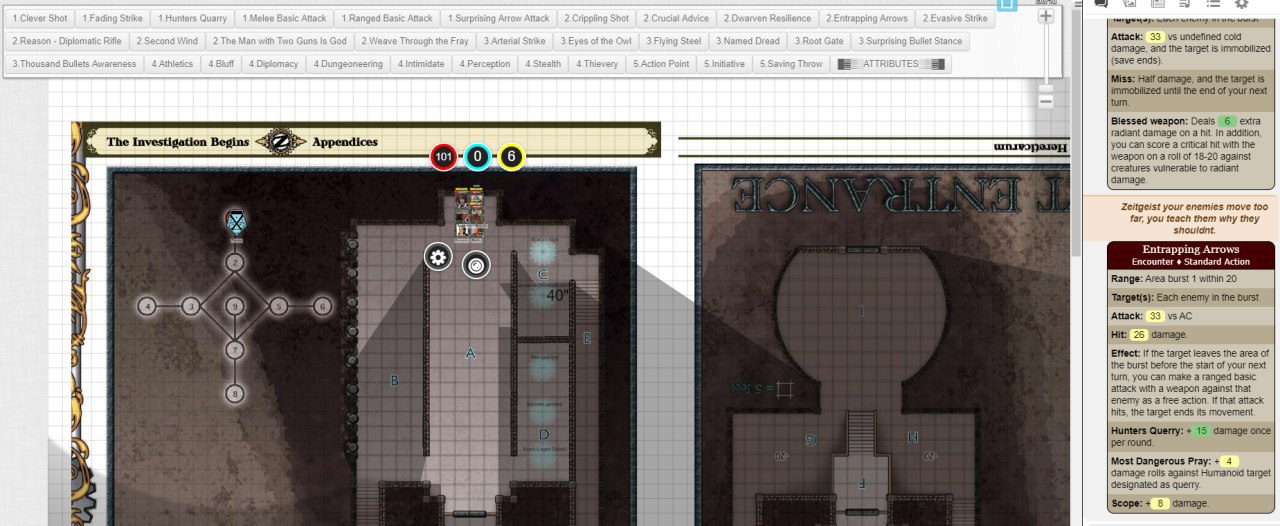Zoom in with the plus button

pos(1046,16)
